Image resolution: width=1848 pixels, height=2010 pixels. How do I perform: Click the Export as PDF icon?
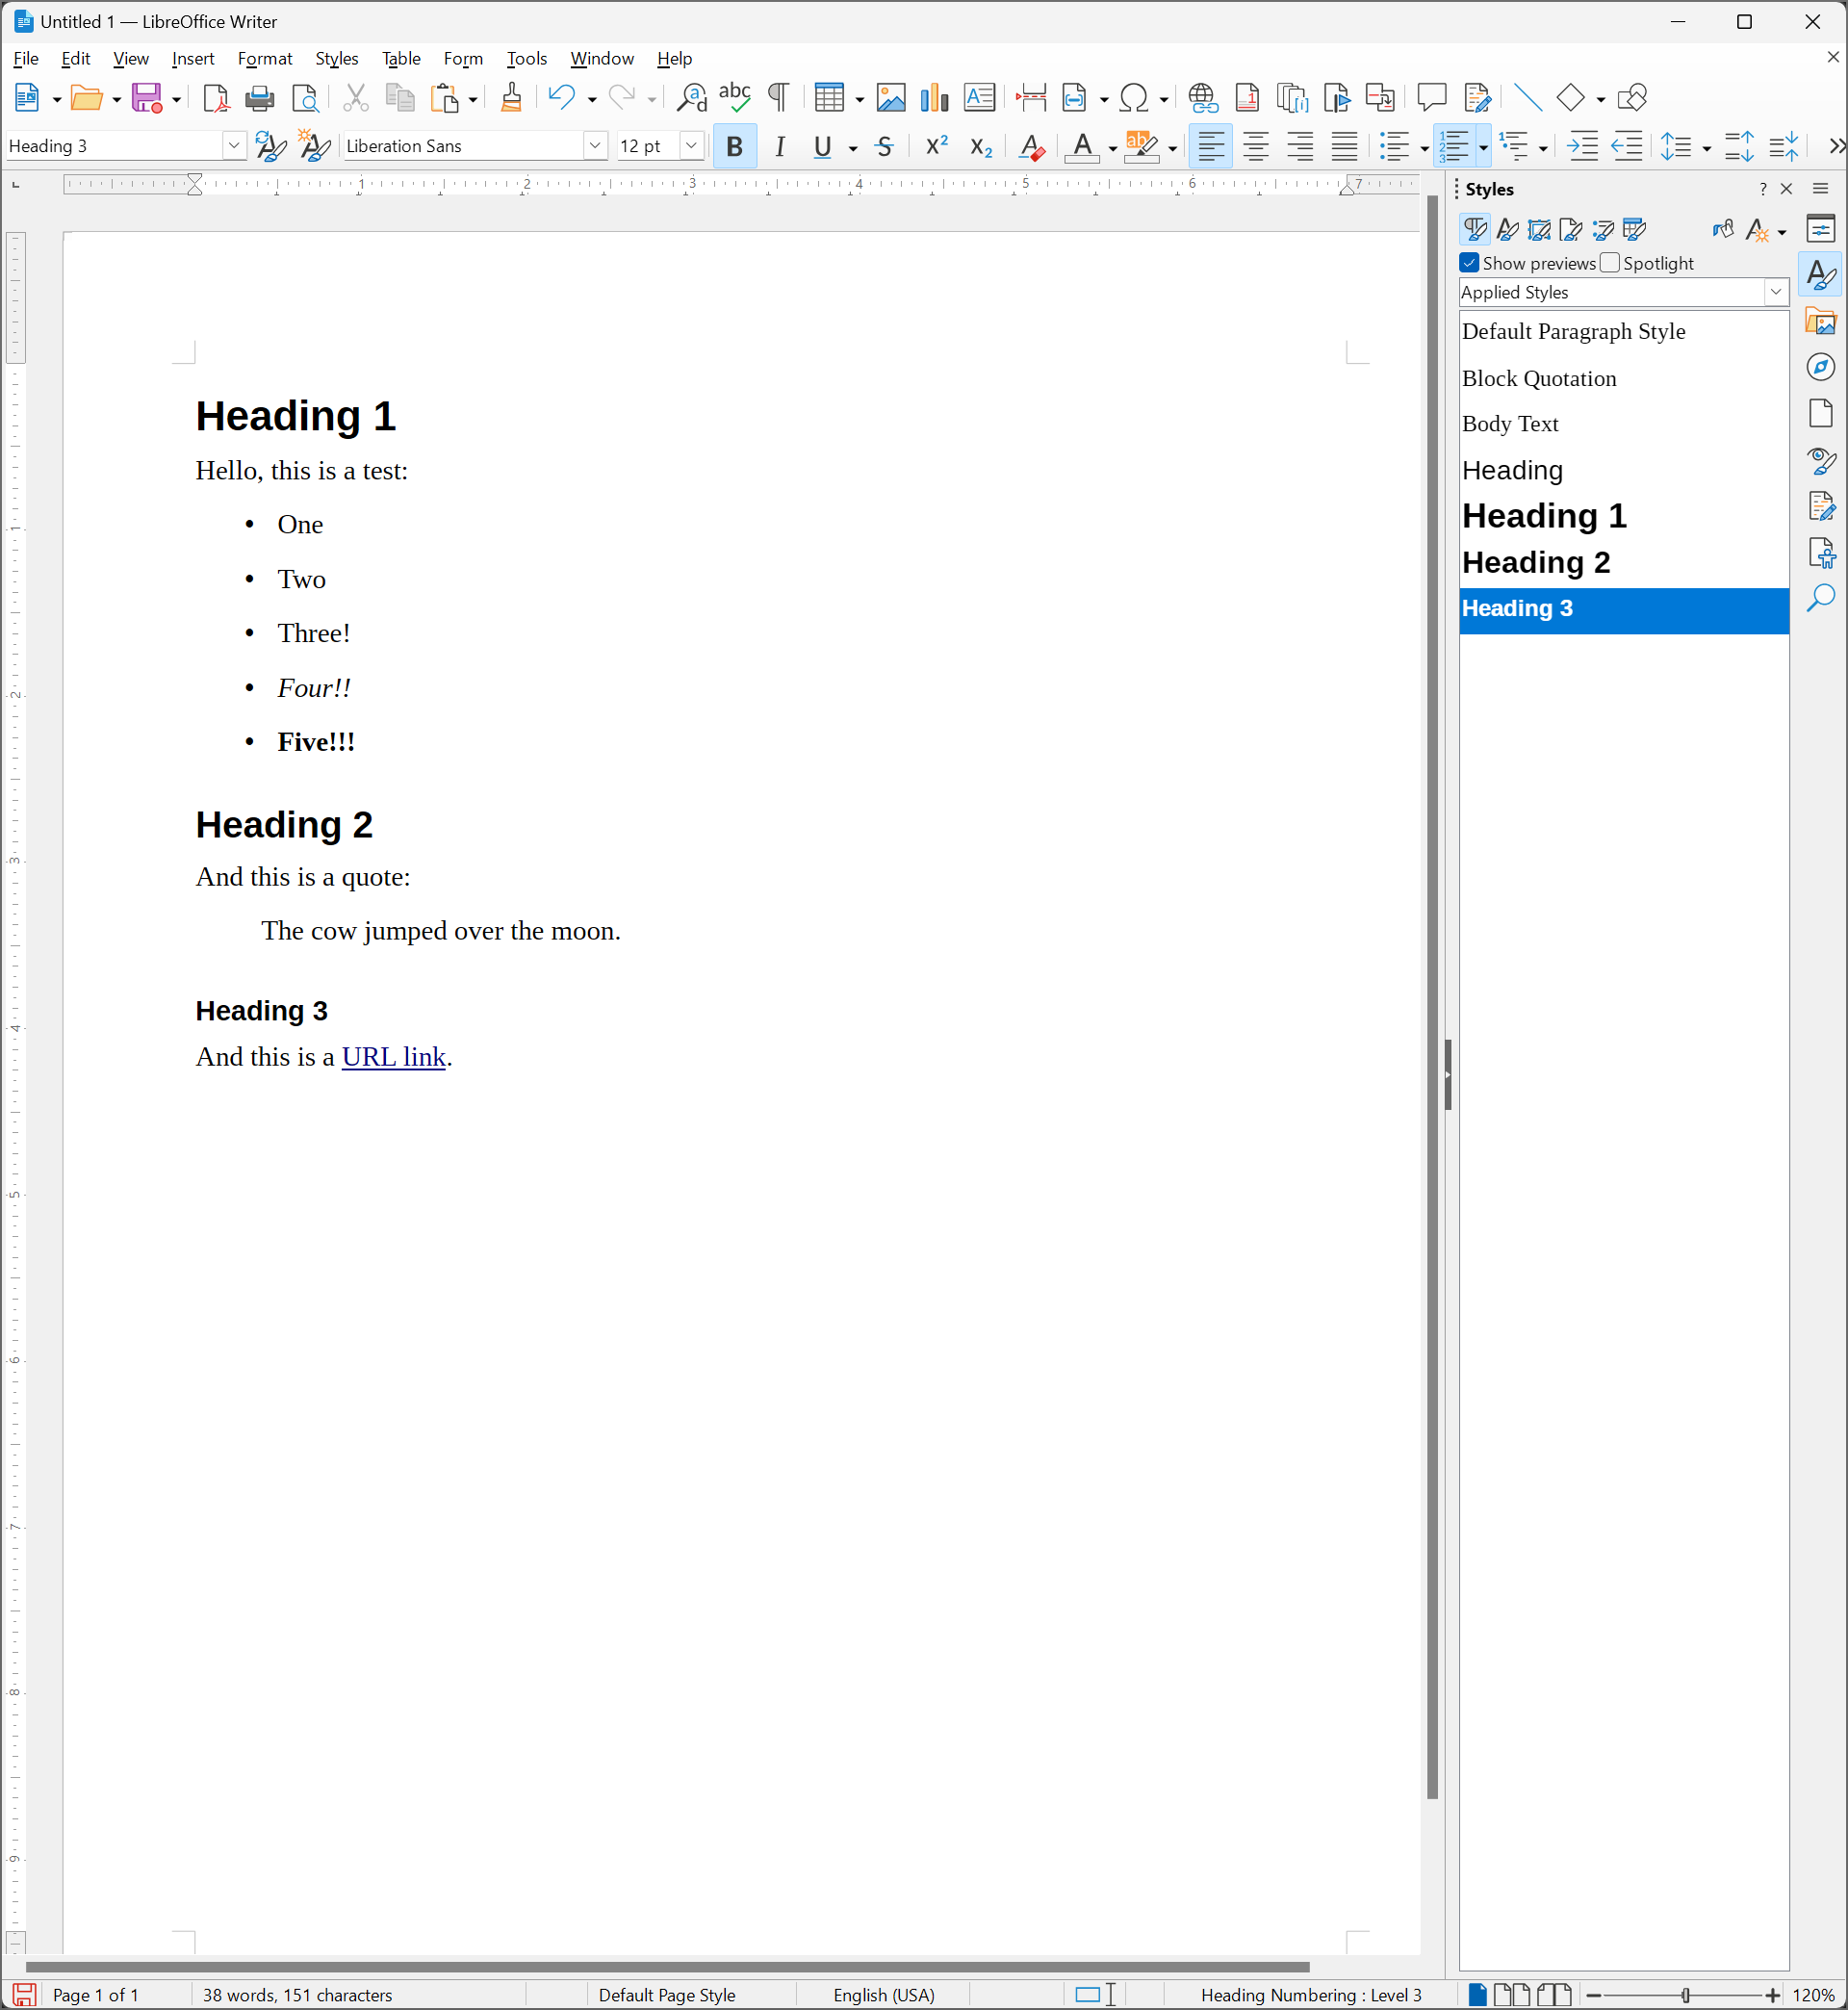coord(214,98)
